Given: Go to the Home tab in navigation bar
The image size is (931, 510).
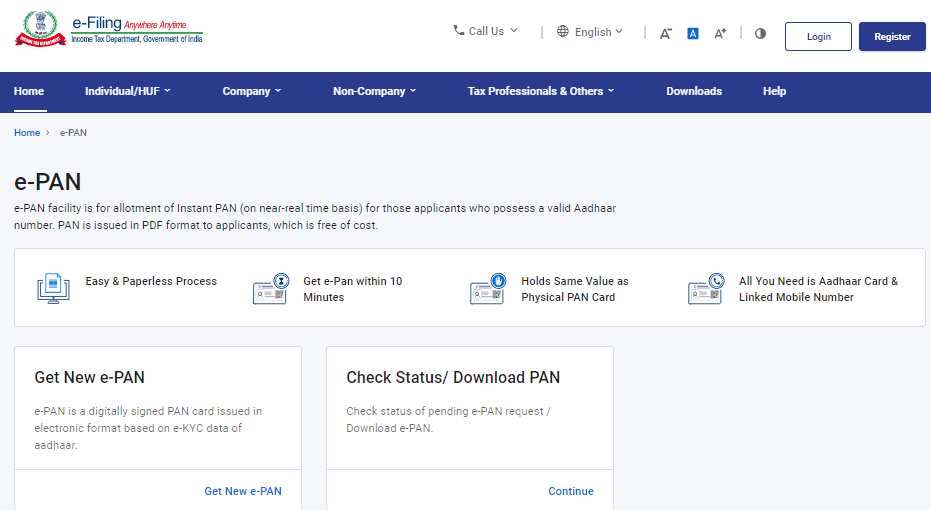Looking at the screenshot, I should click(x=29, y=91).
